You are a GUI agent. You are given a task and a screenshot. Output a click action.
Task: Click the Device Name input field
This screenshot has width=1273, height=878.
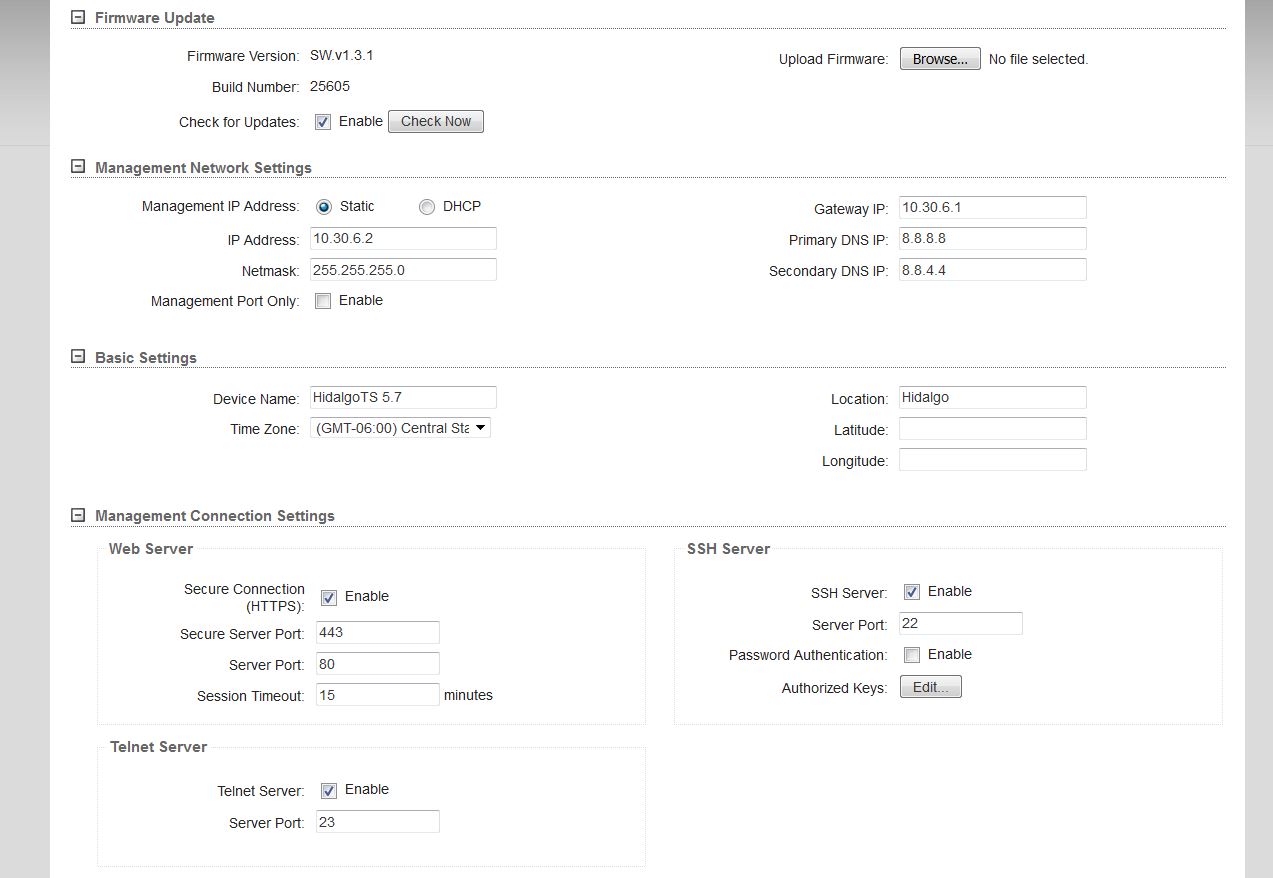pyautogui.click(x=403, y=397)
